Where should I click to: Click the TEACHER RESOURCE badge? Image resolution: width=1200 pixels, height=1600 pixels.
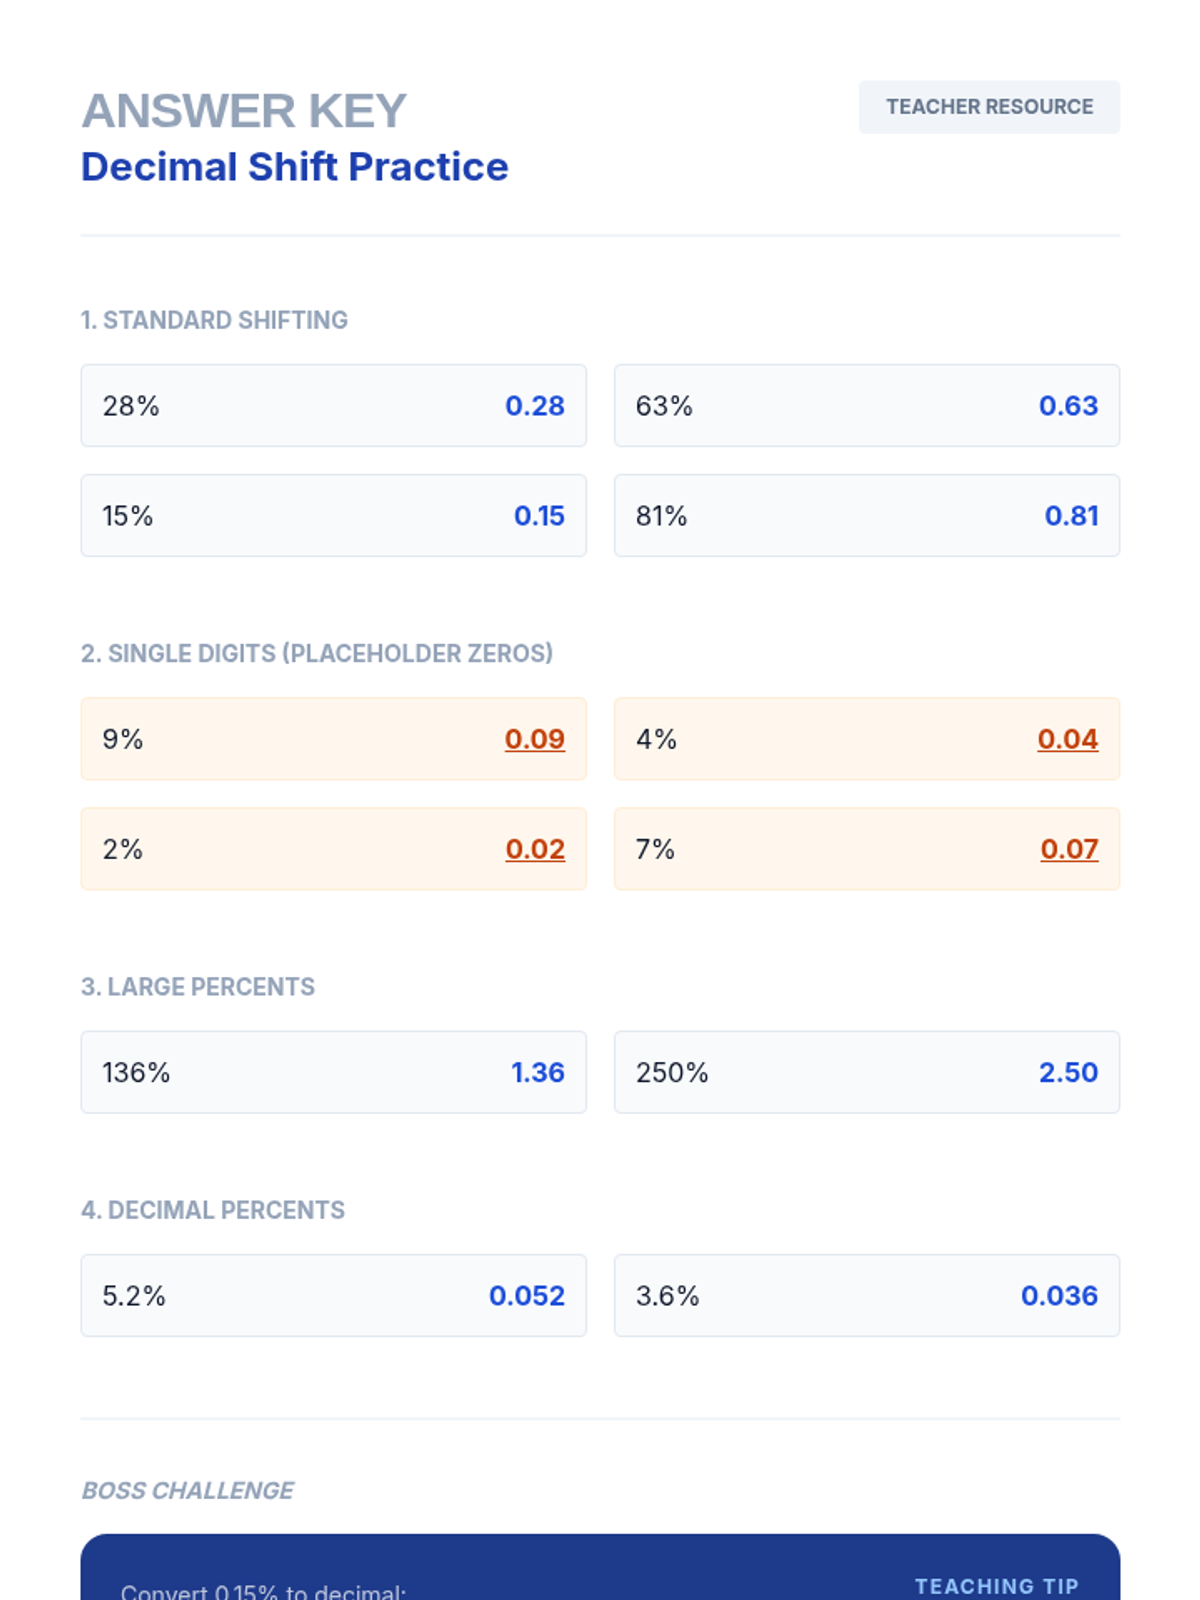pos(988,107)
